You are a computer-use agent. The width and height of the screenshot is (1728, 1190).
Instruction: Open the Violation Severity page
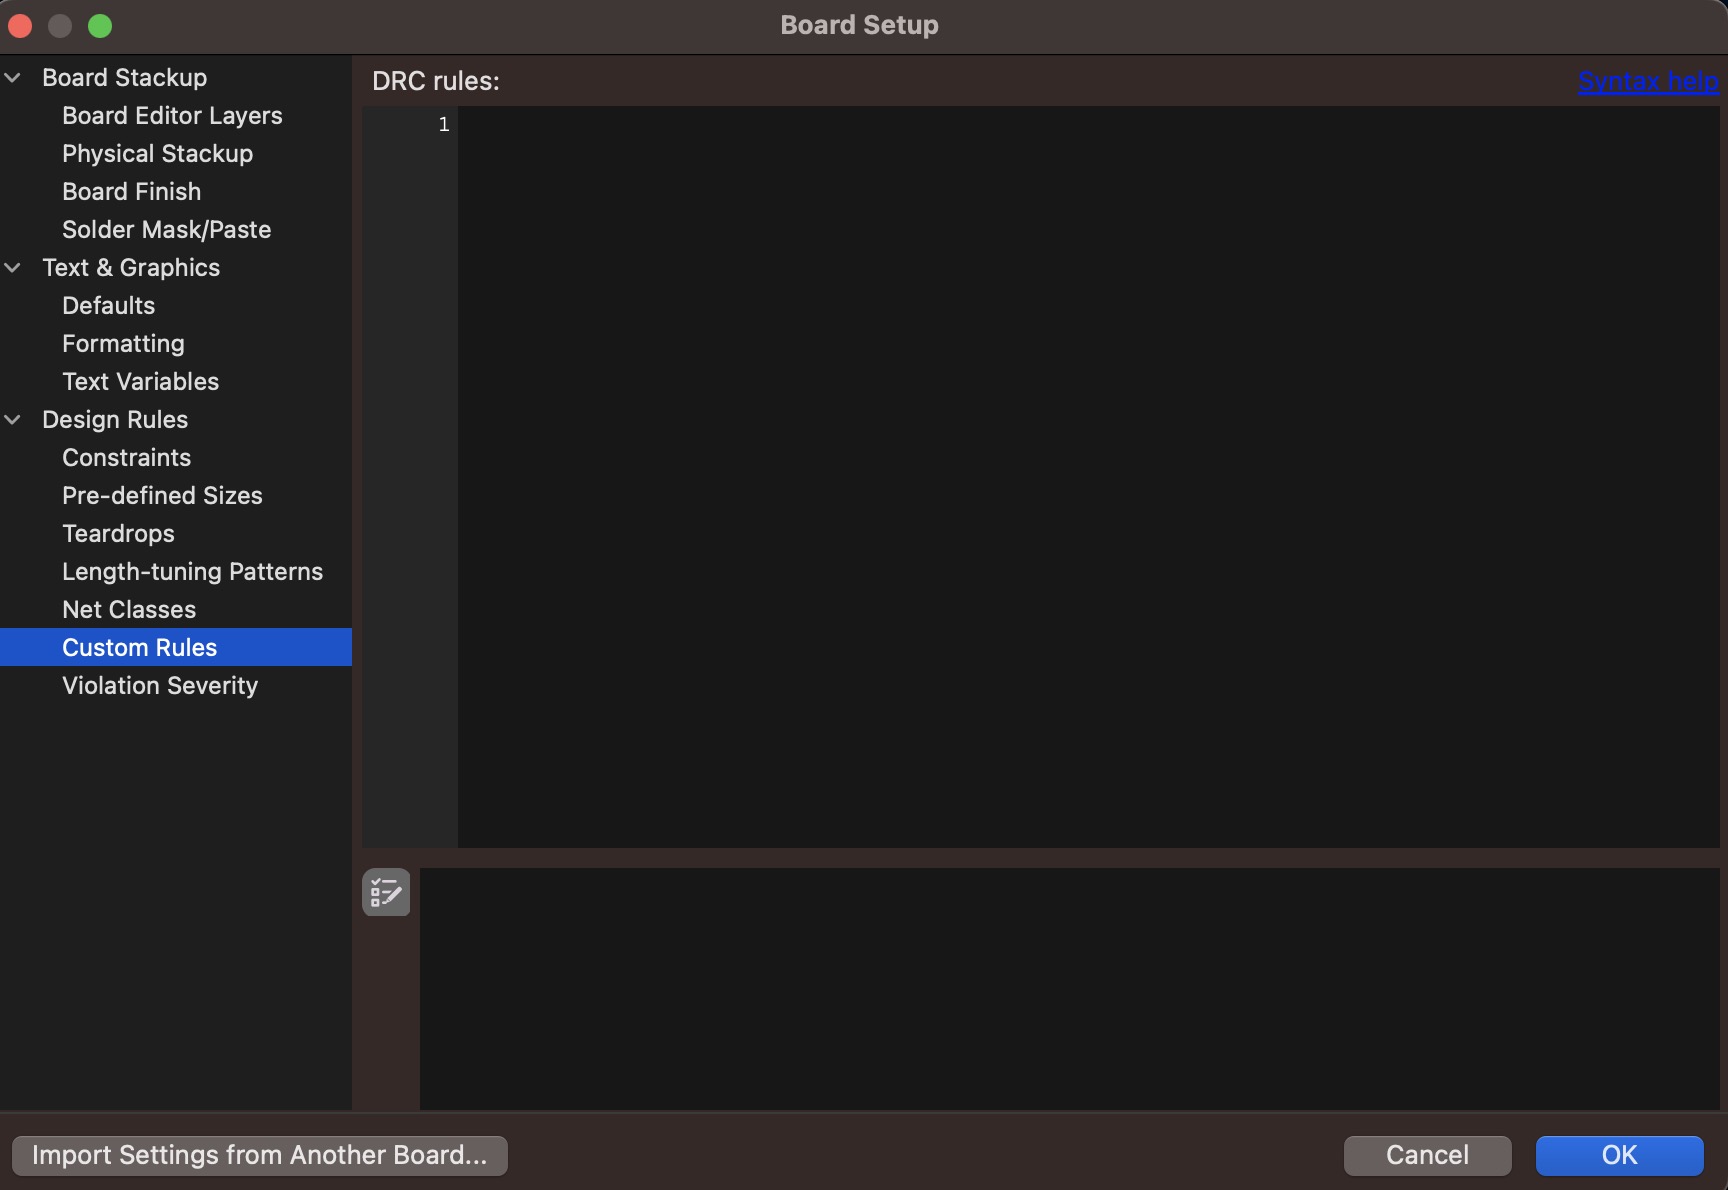point(160,685)
